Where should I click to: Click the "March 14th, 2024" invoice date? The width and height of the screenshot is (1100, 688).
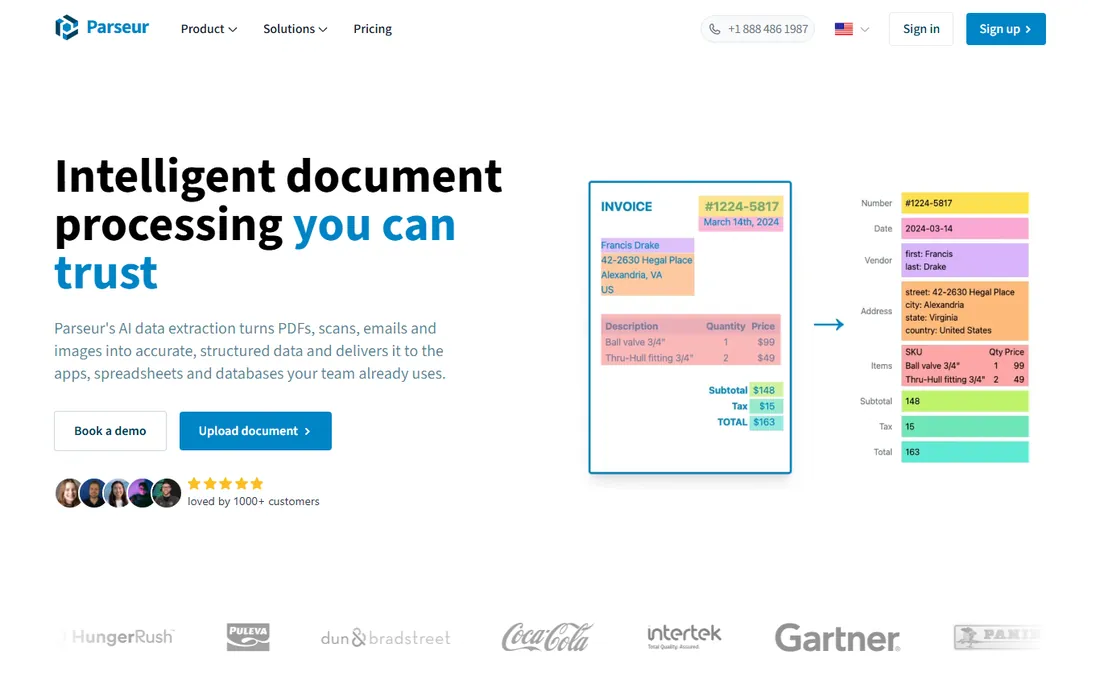coord(741,222)
